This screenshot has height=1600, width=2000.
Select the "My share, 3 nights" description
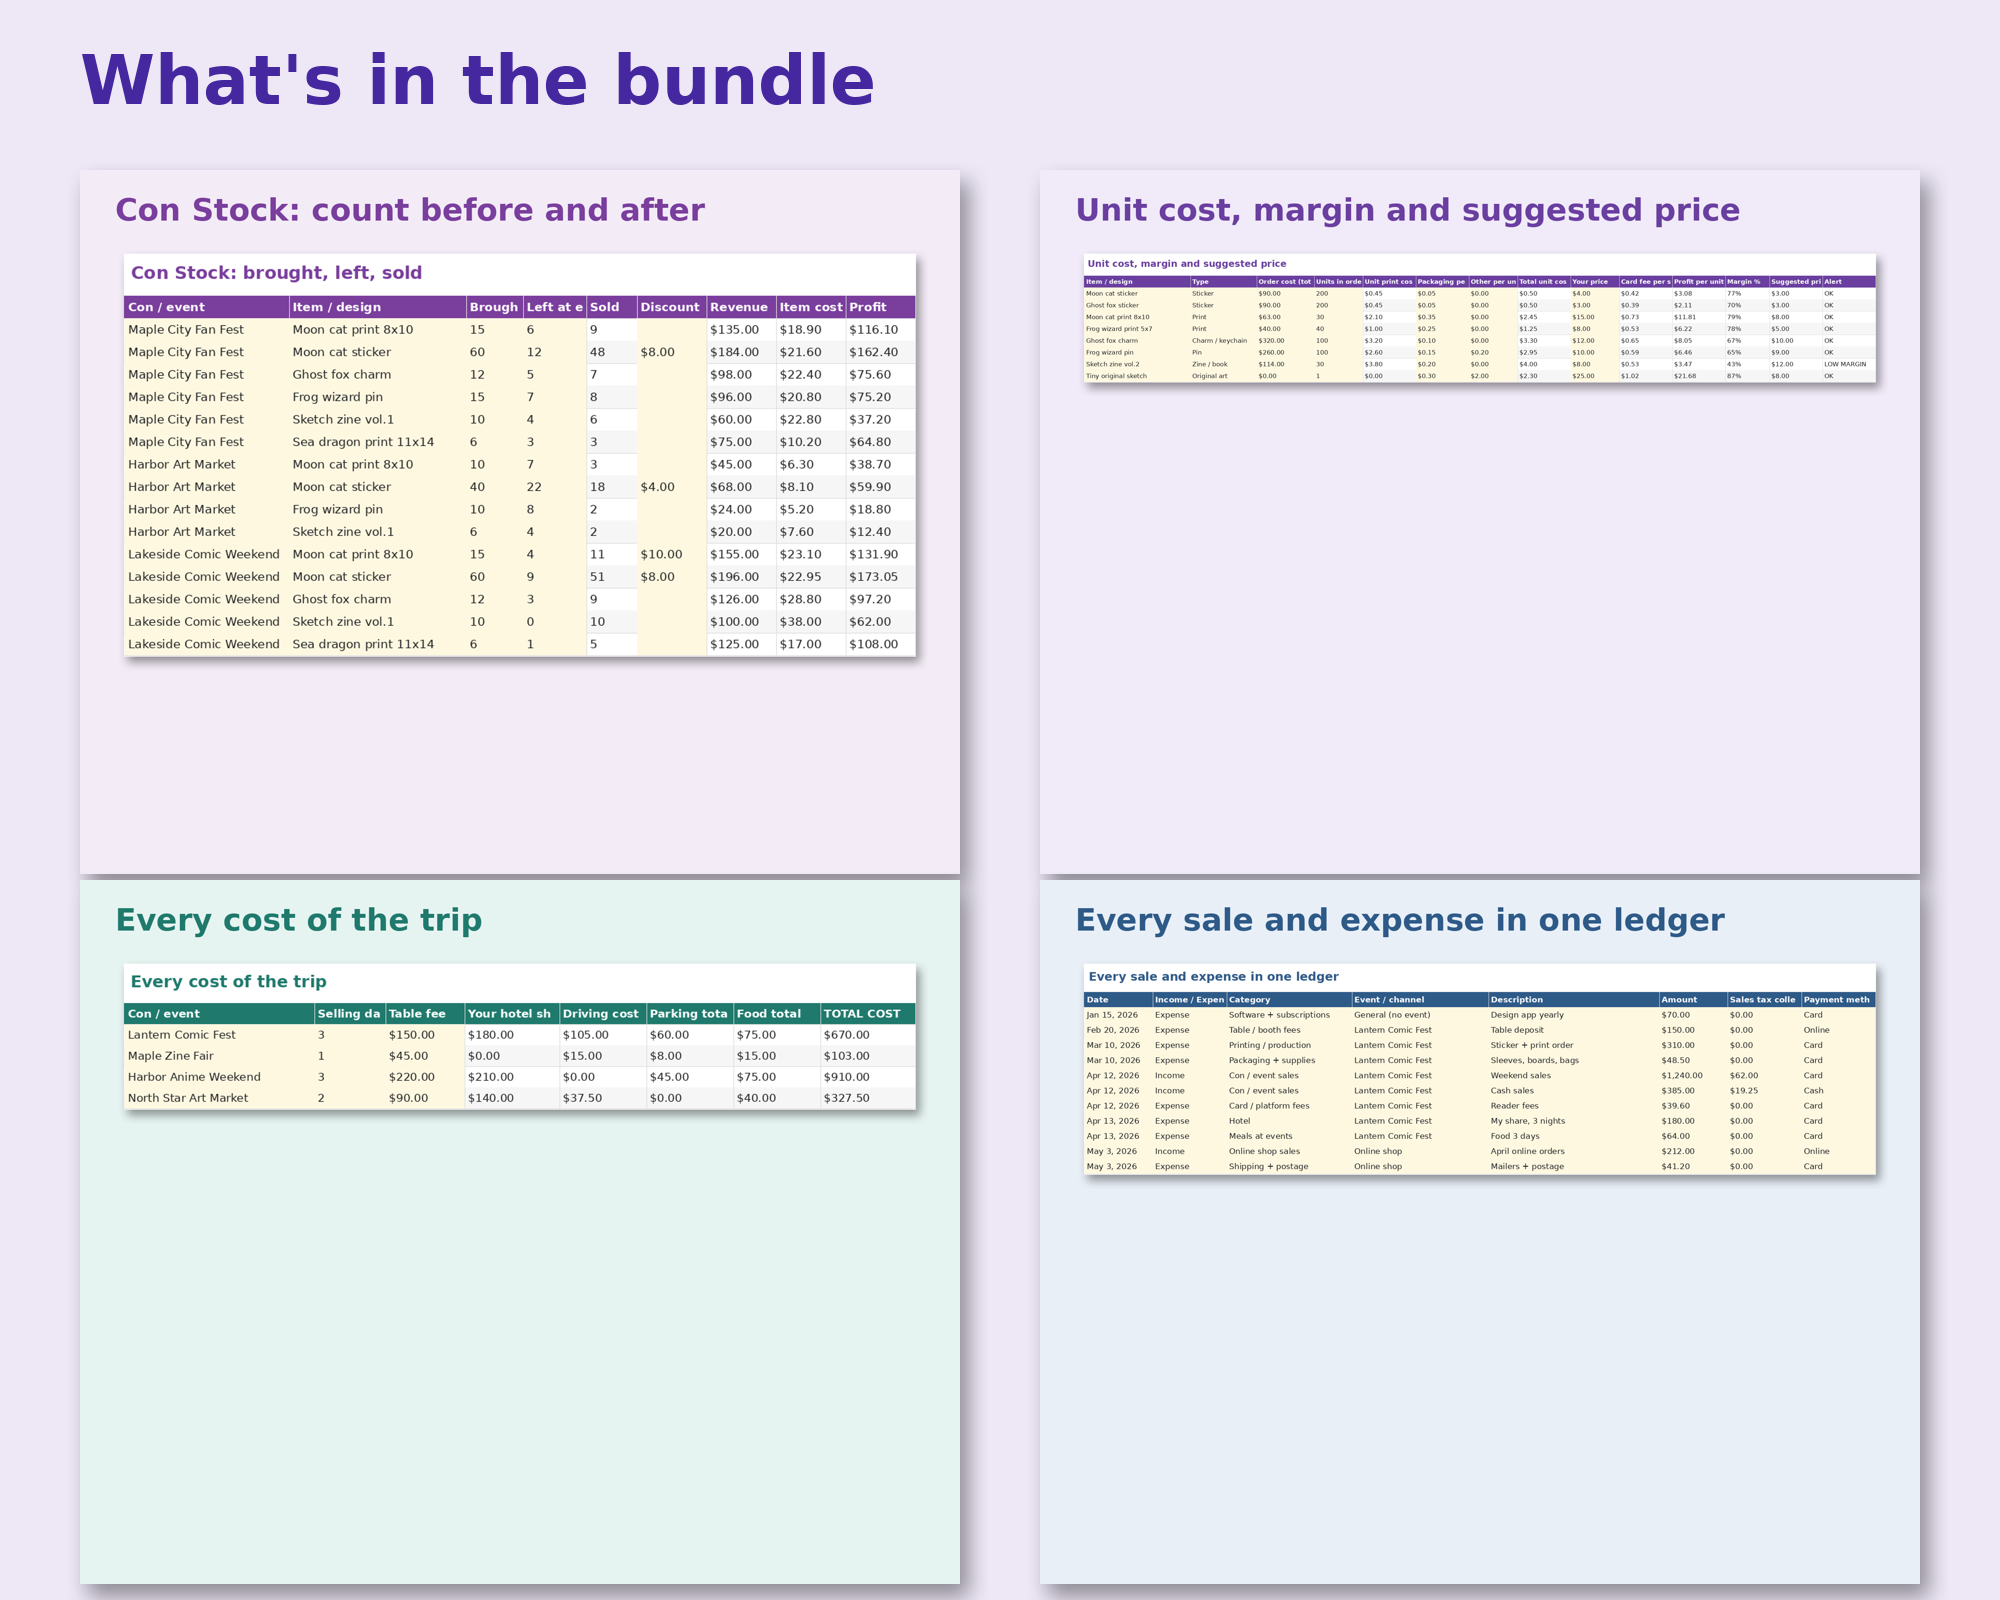click(x=1573, y=1121)
